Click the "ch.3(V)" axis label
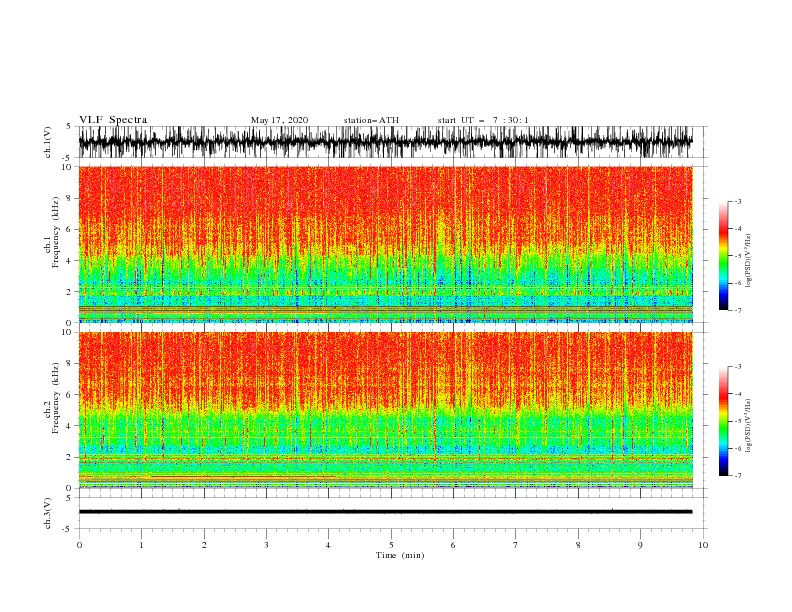This screenshot has width=792, height=612. point(48,513)
